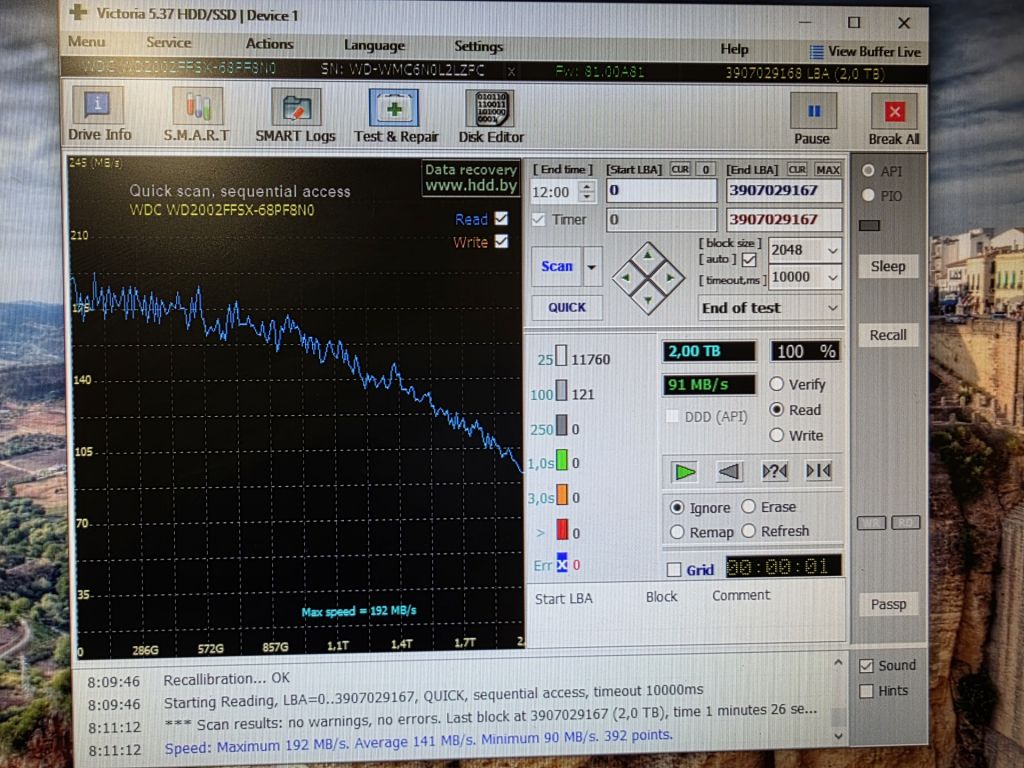The height and width of the screenshot is (768, 1024).
Task: Open the Language menu
Action: (374, 45)
